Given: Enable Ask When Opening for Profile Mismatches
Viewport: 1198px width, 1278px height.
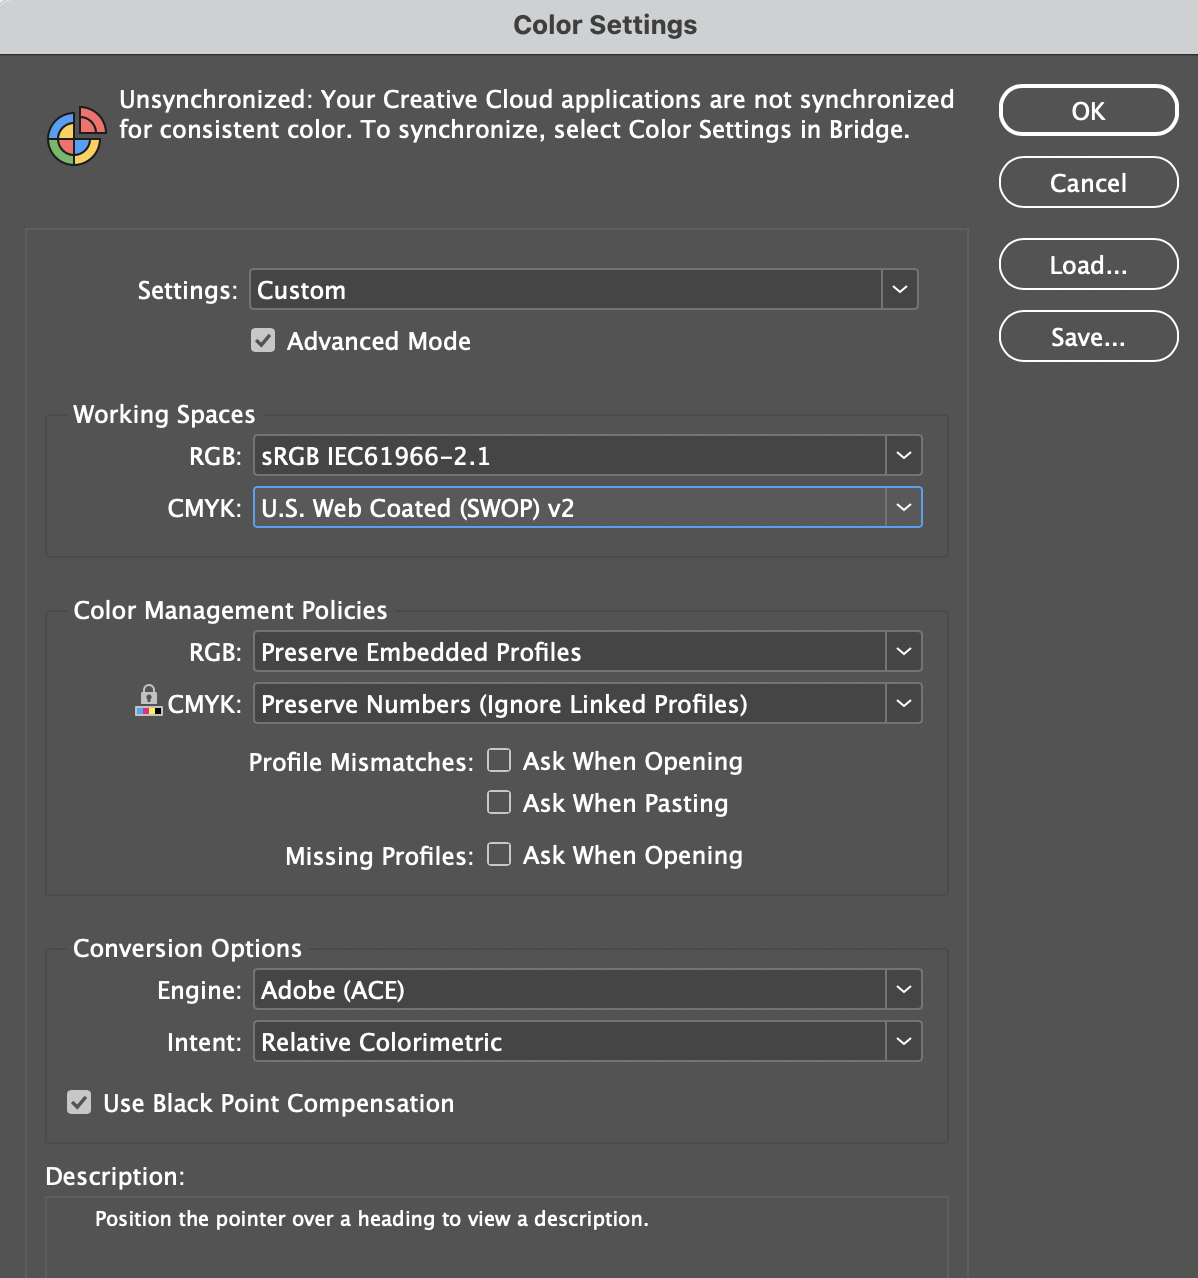Looking at the screenshot, I should click(x=498, y=760).
